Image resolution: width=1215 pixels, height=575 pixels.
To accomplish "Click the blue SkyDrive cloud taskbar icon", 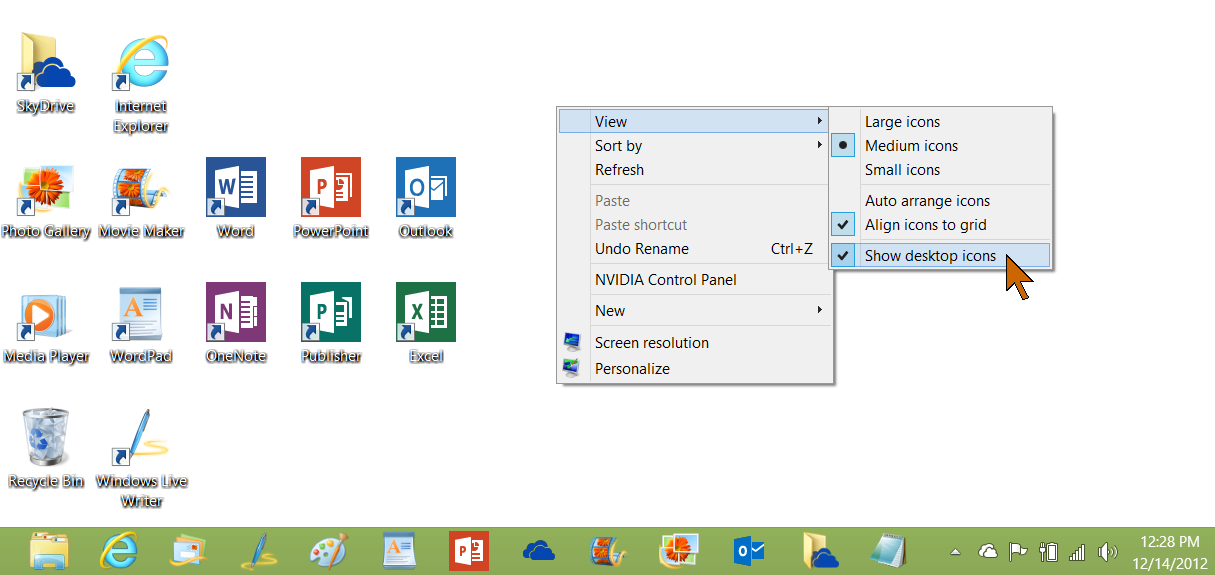I will pos(539,551).
